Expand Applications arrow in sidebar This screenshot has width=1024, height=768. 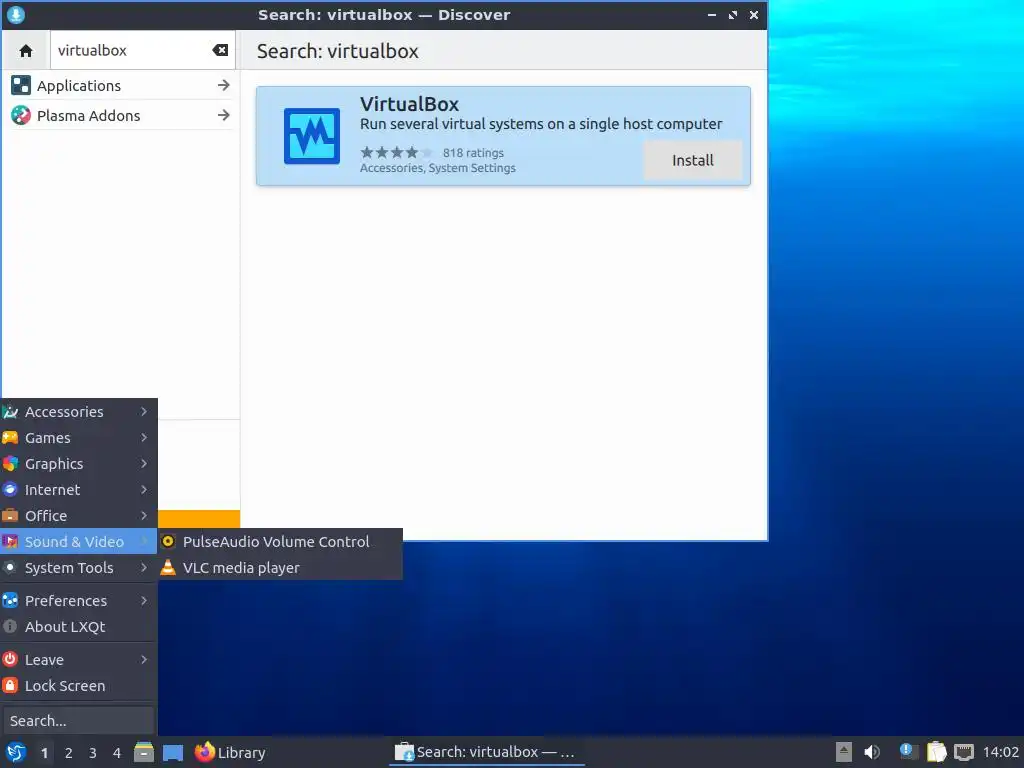click(x=223, y=85)
